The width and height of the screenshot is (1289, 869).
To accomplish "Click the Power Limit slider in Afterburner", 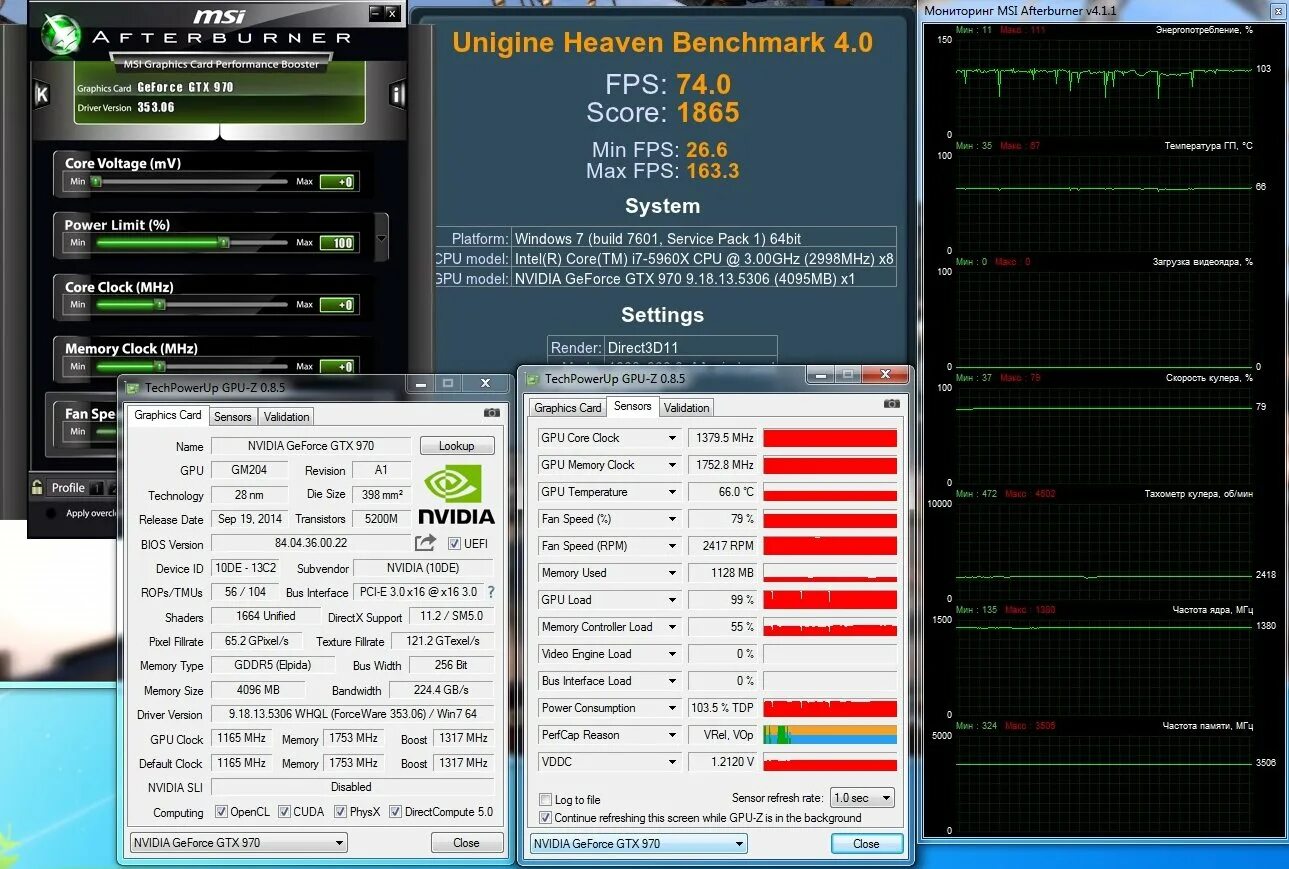I will pyautogui.click(x=192, y=242).
